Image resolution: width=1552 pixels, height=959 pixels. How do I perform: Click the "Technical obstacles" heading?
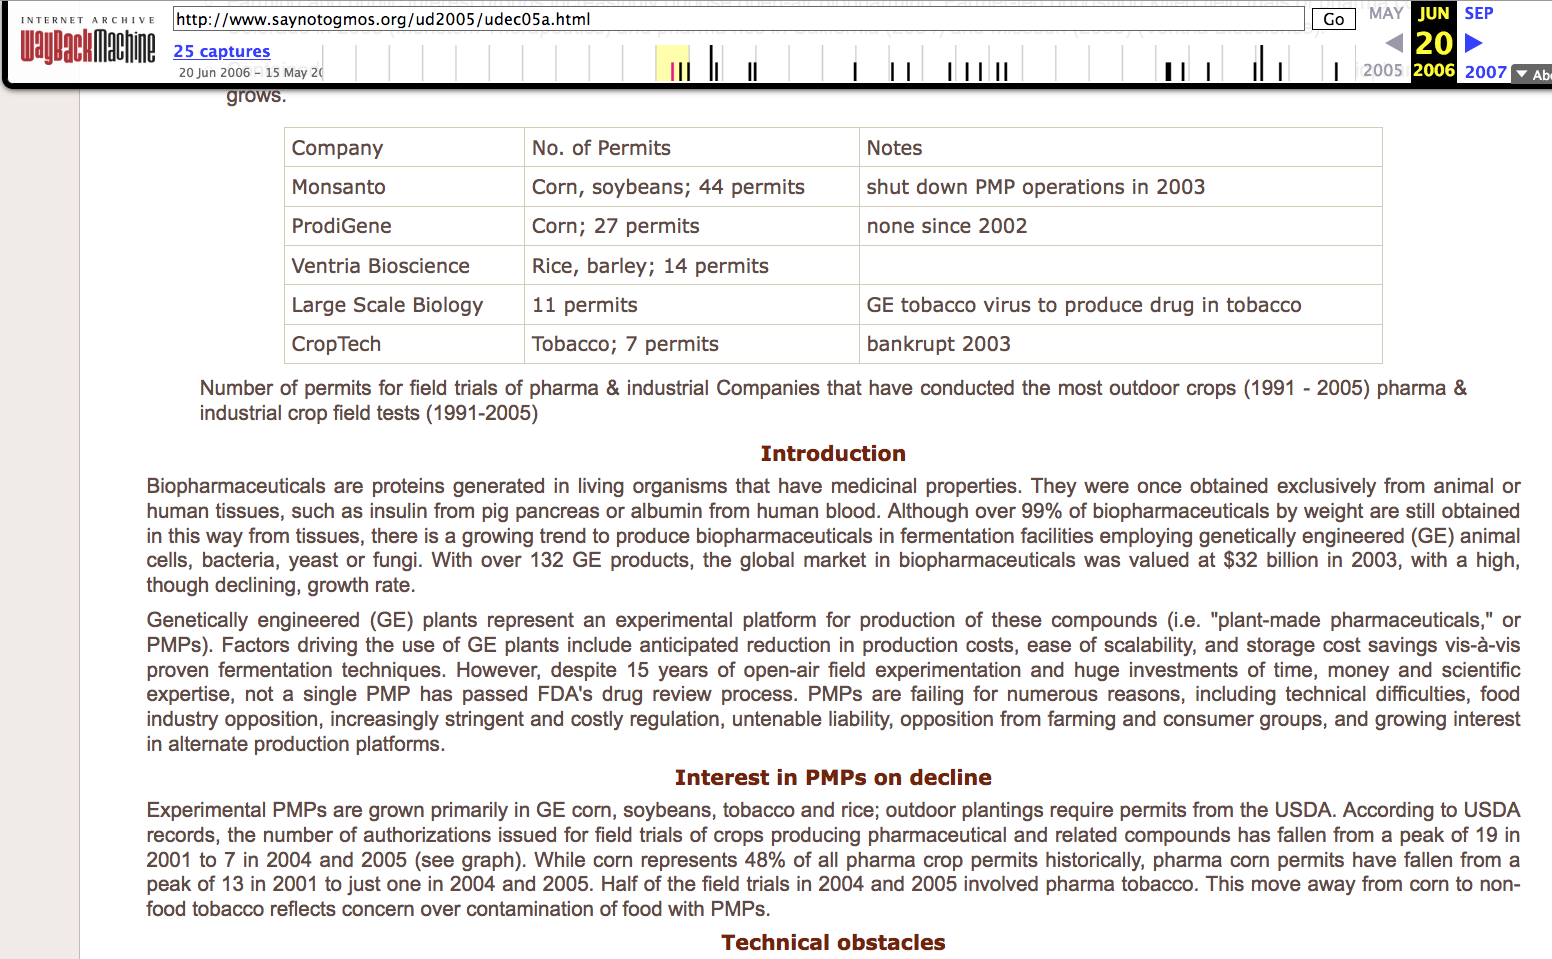coord(833,943)
